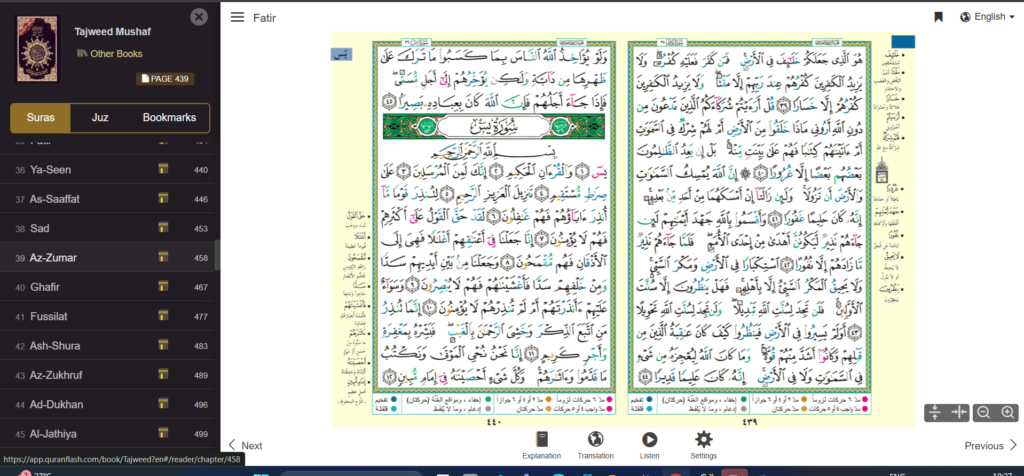
Task: Open reader Settings gear
Action: tap(703, 445)
